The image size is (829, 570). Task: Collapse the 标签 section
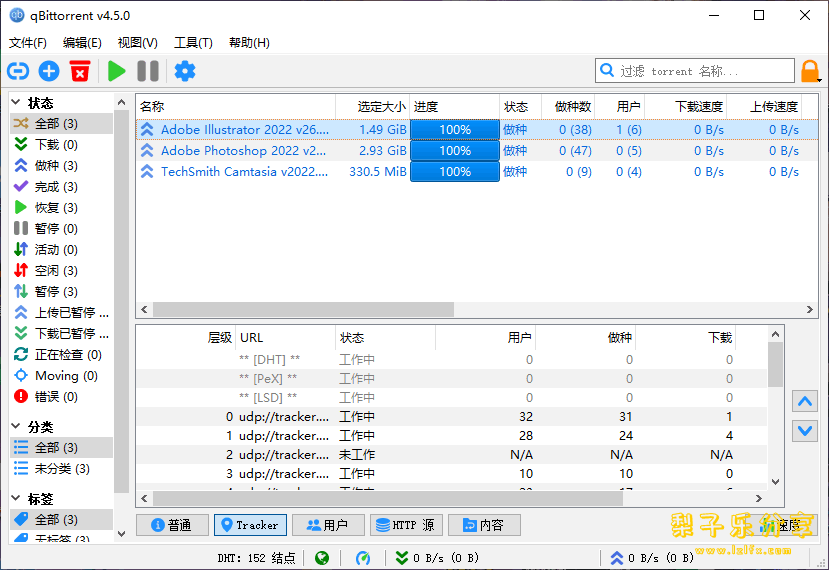[16, 498]
